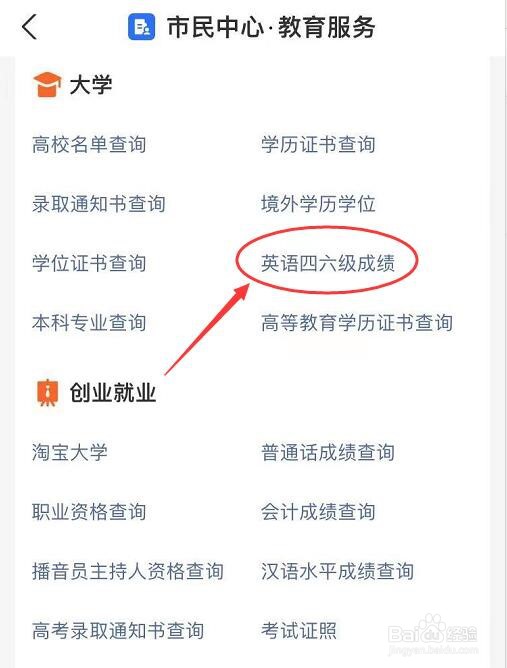Select 学位证书查询
507x668 pixels.
point(89,263)
